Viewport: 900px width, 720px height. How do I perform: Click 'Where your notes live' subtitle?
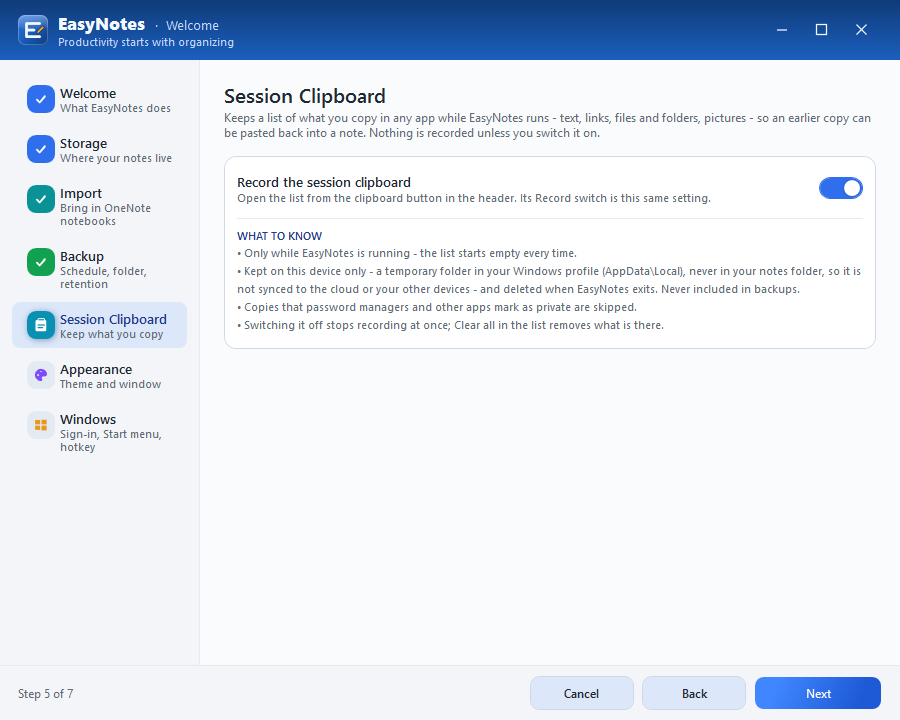[116, 158]
